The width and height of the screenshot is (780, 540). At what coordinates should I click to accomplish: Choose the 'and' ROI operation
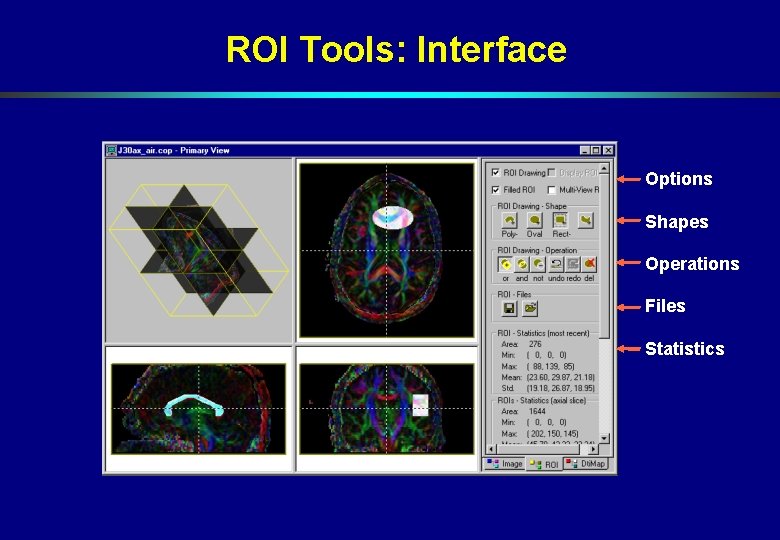[x=522, y=264]
